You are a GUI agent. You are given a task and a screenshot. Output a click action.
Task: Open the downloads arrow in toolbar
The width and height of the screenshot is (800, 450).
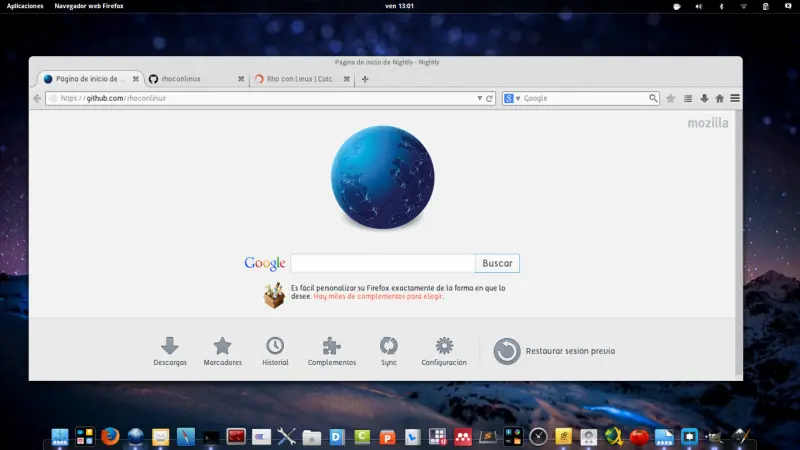(704, 98)
